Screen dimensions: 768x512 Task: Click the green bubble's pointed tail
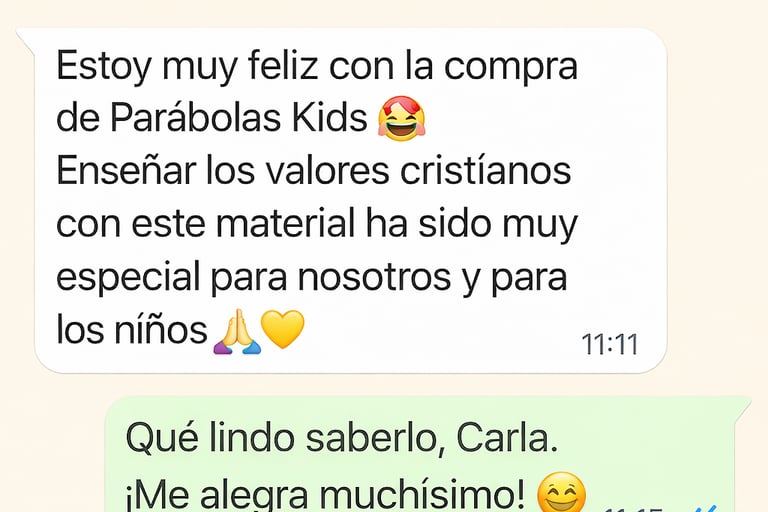tap(741, 407)
